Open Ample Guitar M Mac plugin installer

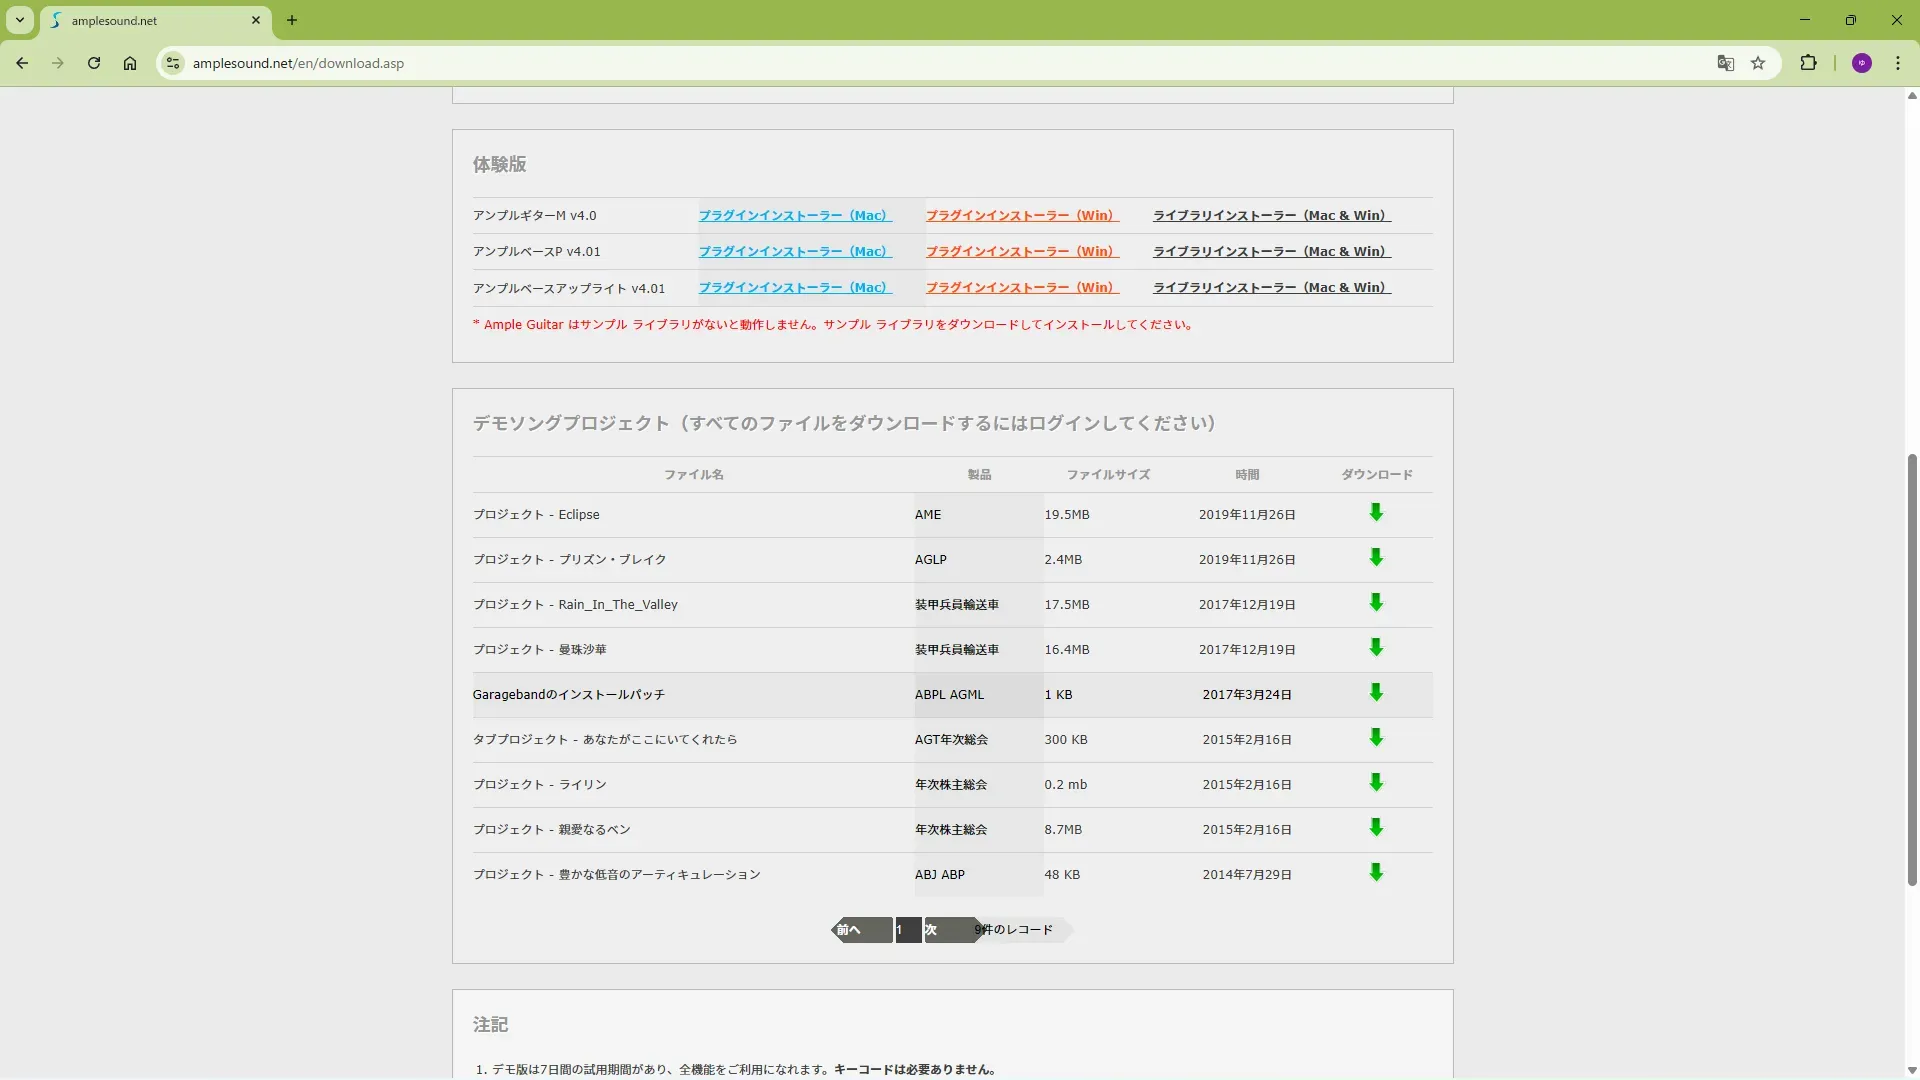pos(794,215)
